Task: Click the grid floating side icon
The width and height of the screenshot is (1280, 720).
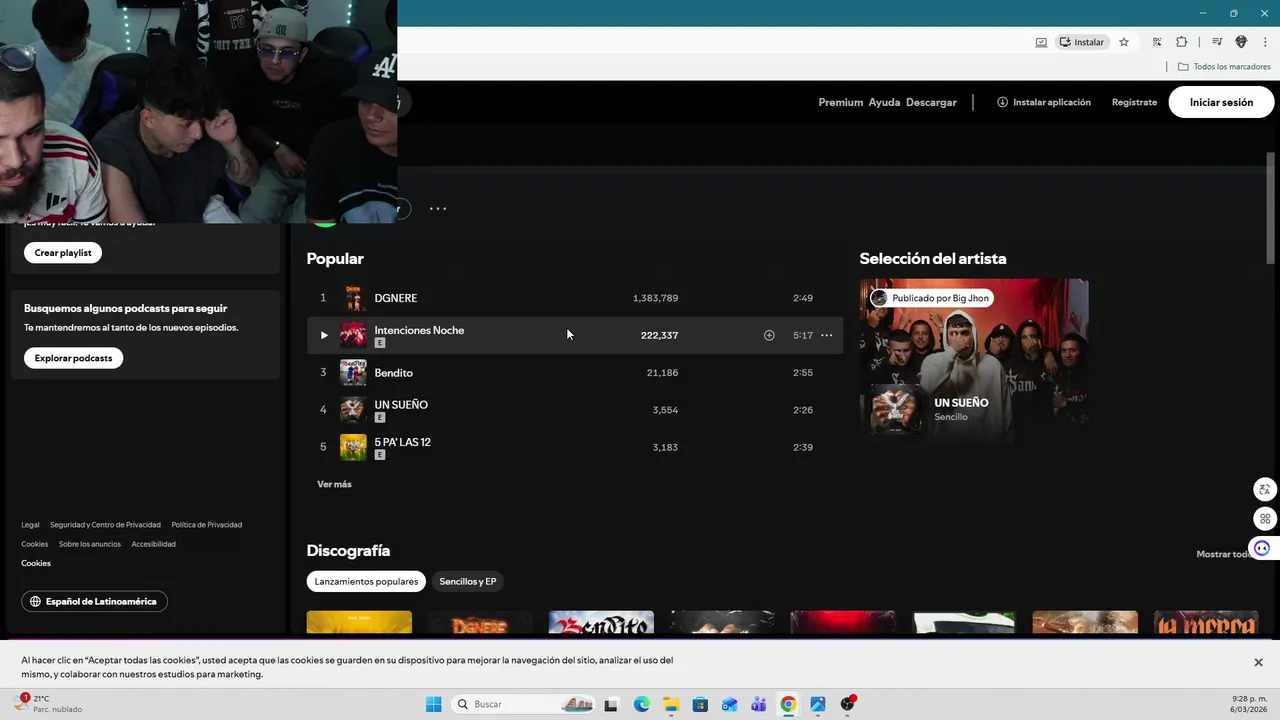Action: [x=1265, y=518]
